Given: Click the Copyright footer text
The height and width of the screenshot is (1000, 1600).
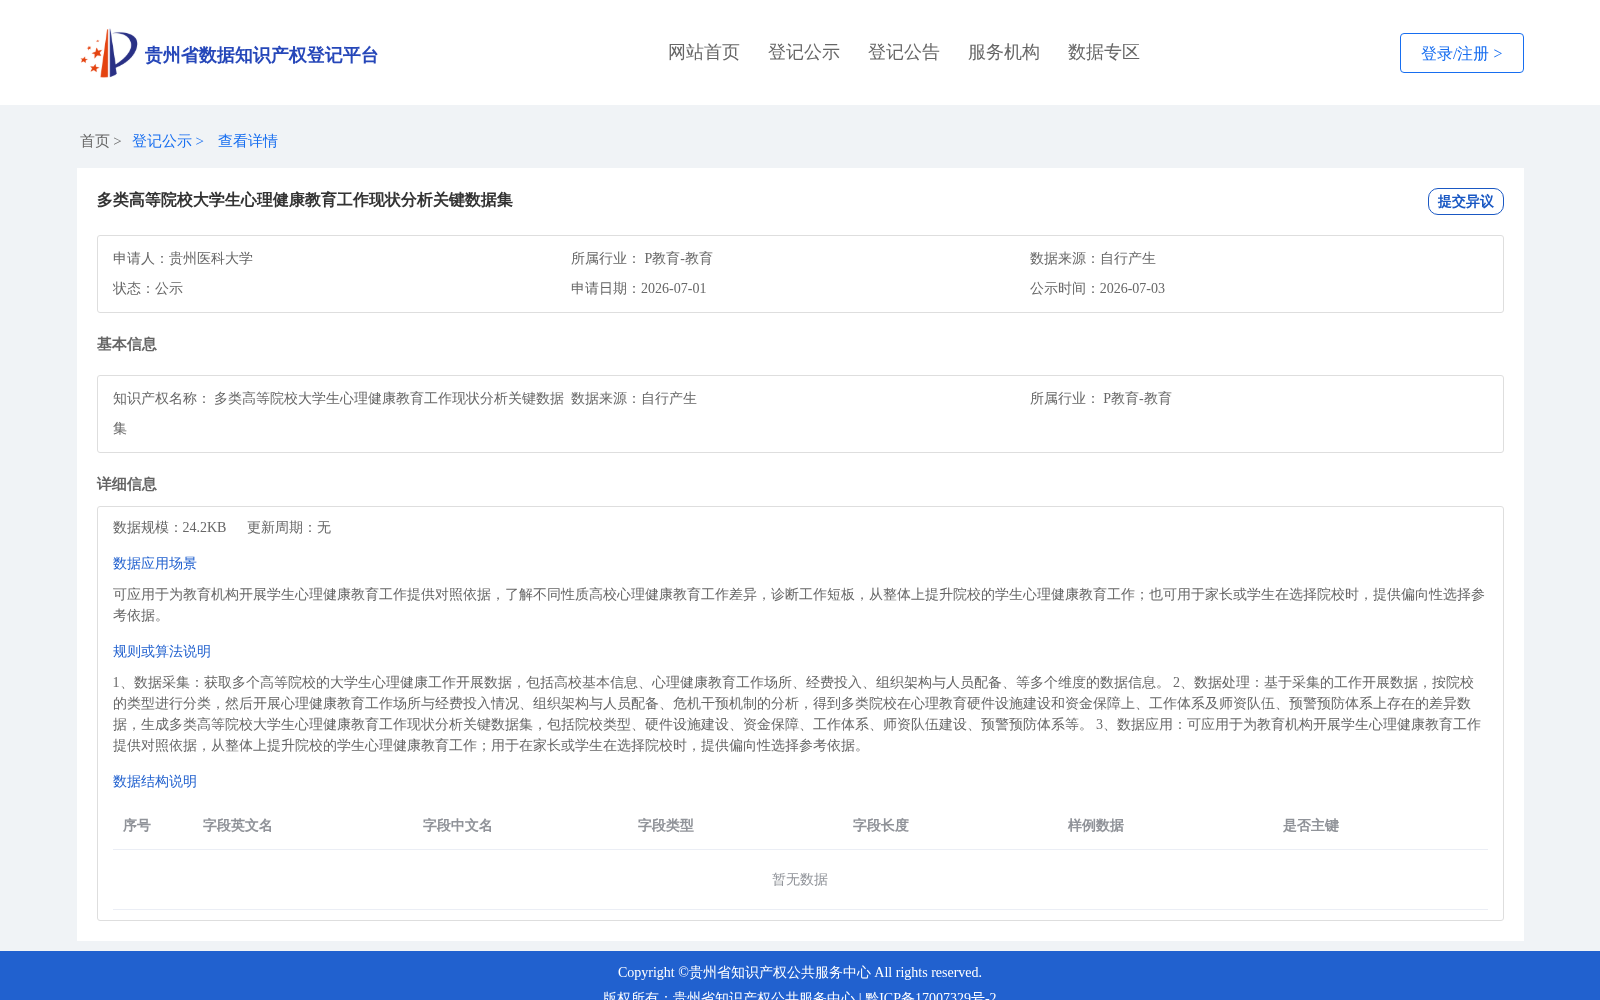Looking at the screenshot, I should tap(800, 972).
